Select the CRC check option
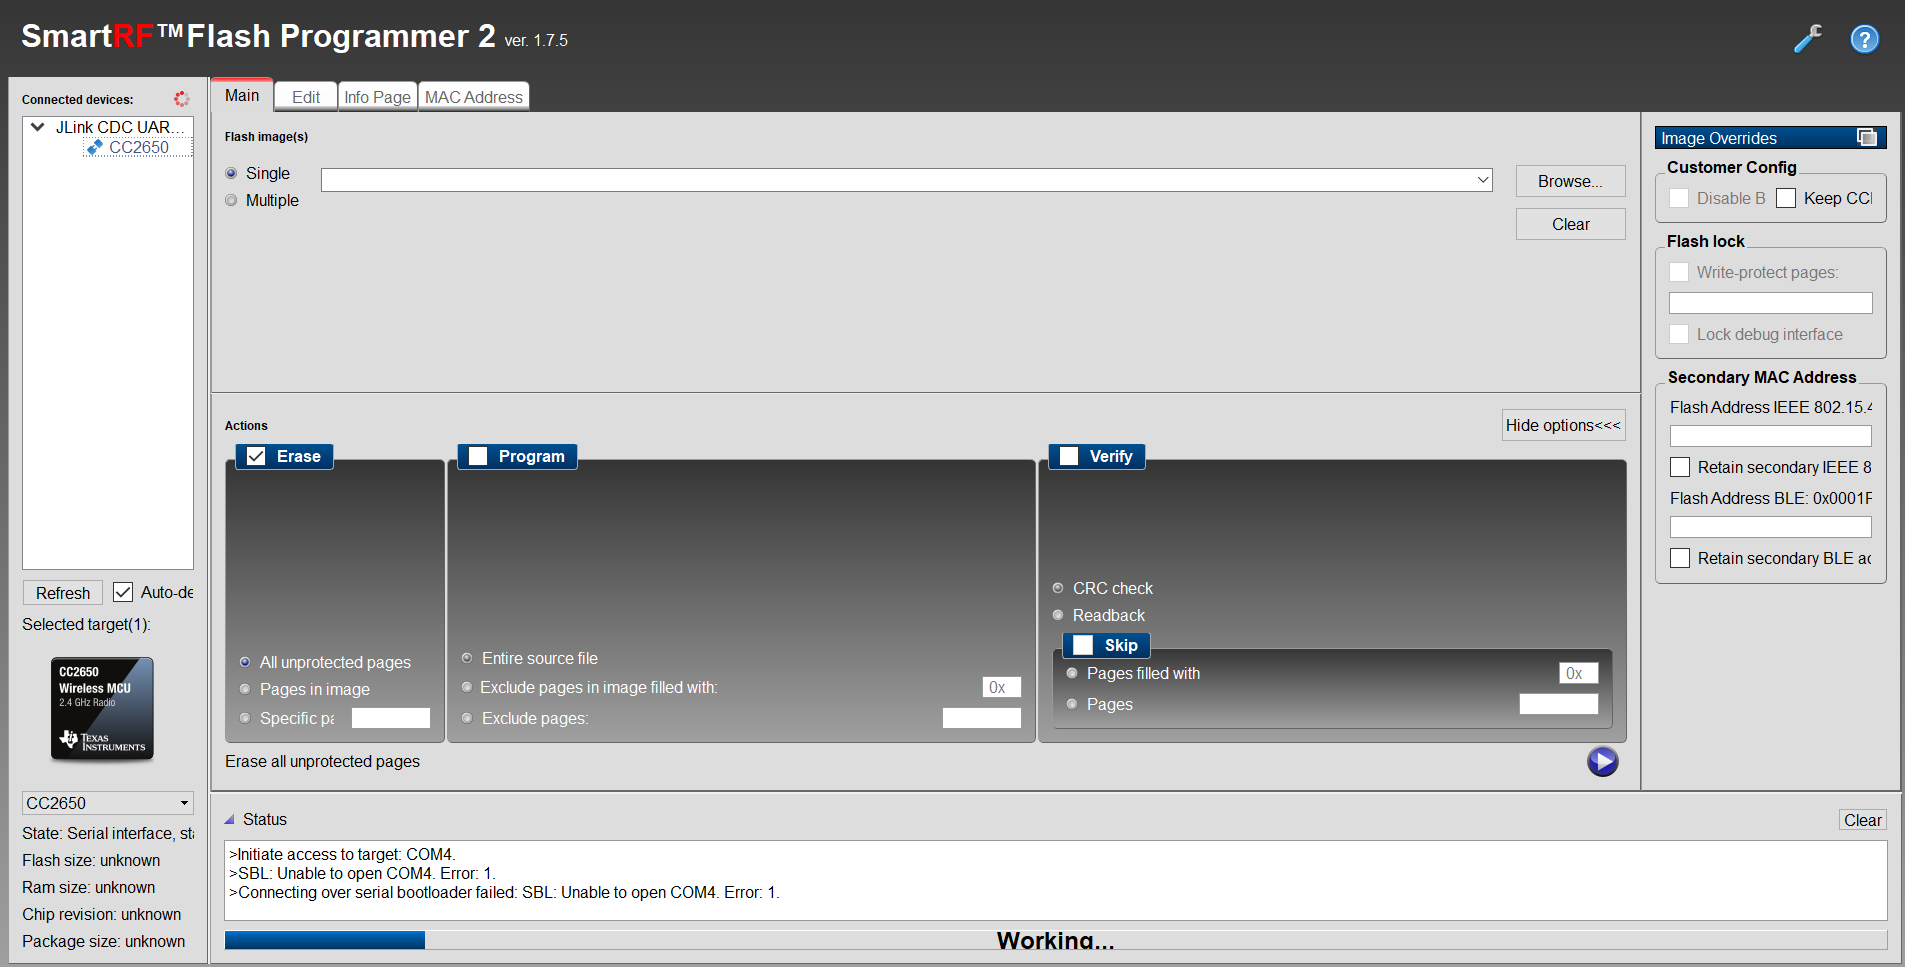 [1058, 588]
